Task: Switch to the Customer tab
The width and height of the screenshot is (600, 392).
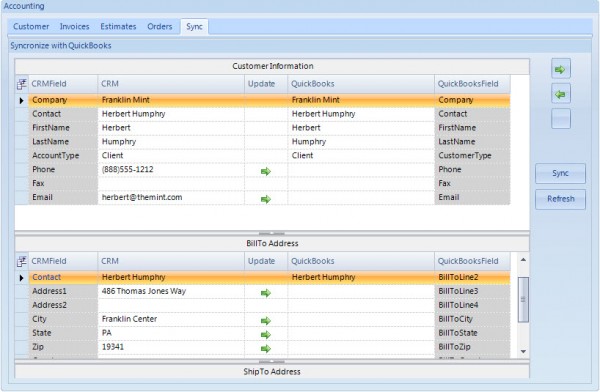Action: [x=31, y=26]
